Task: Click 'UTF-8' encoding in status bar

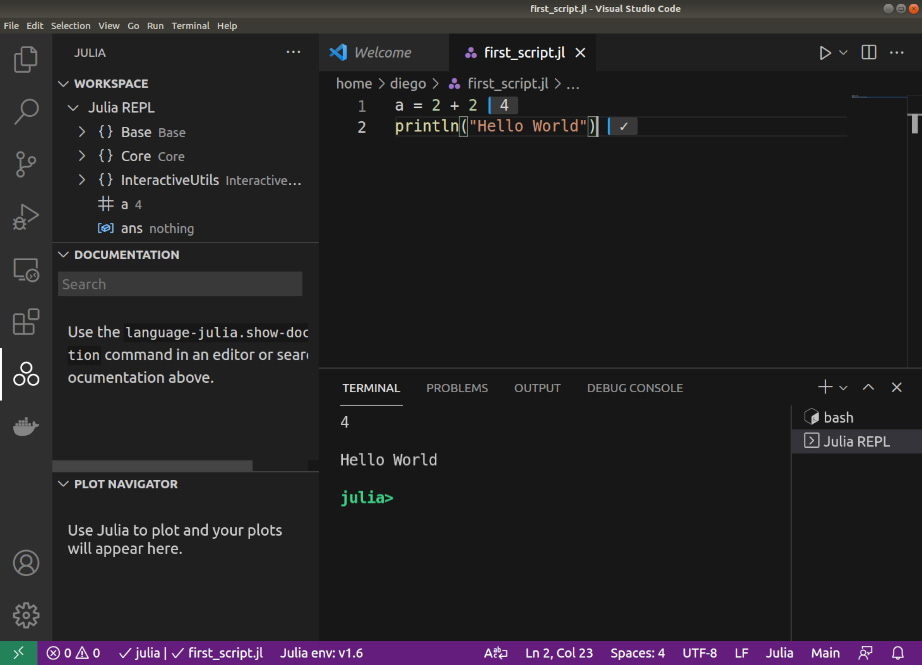Action: [700, 653]
